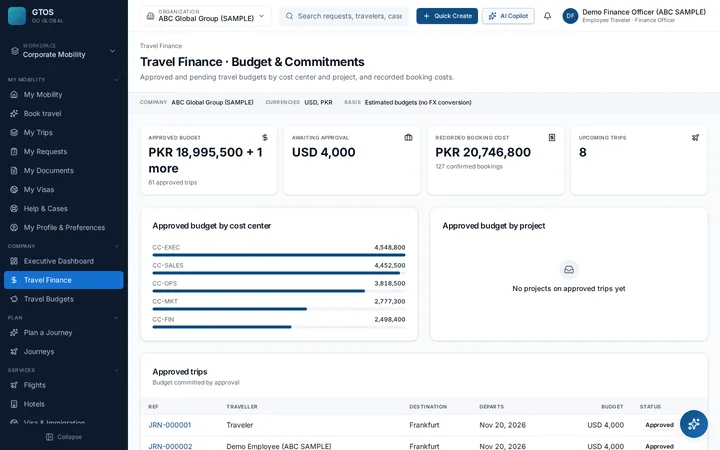Click the briefcase icon on Awaiting Approval card
The image size is (720, 450).
click(408, 138)
